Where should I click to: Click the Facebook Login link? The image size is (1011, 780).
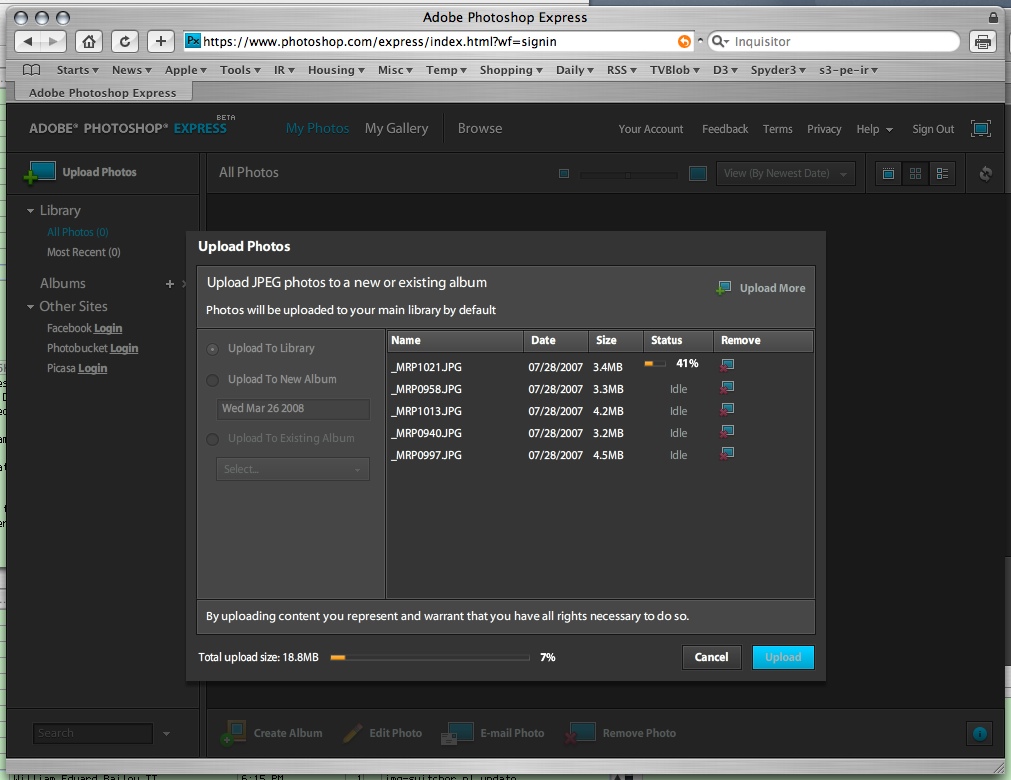(x=108, y=328)
